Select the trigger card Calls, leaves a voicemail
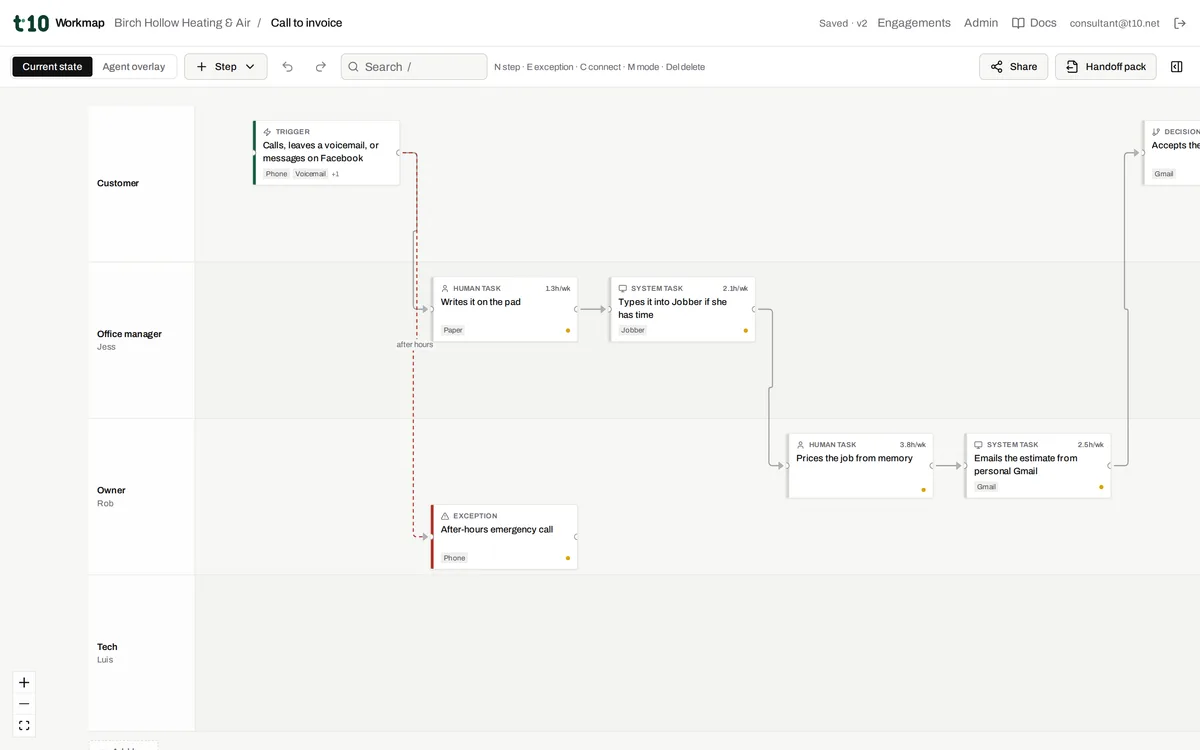 pyautogui.click(x=327, y=153)
